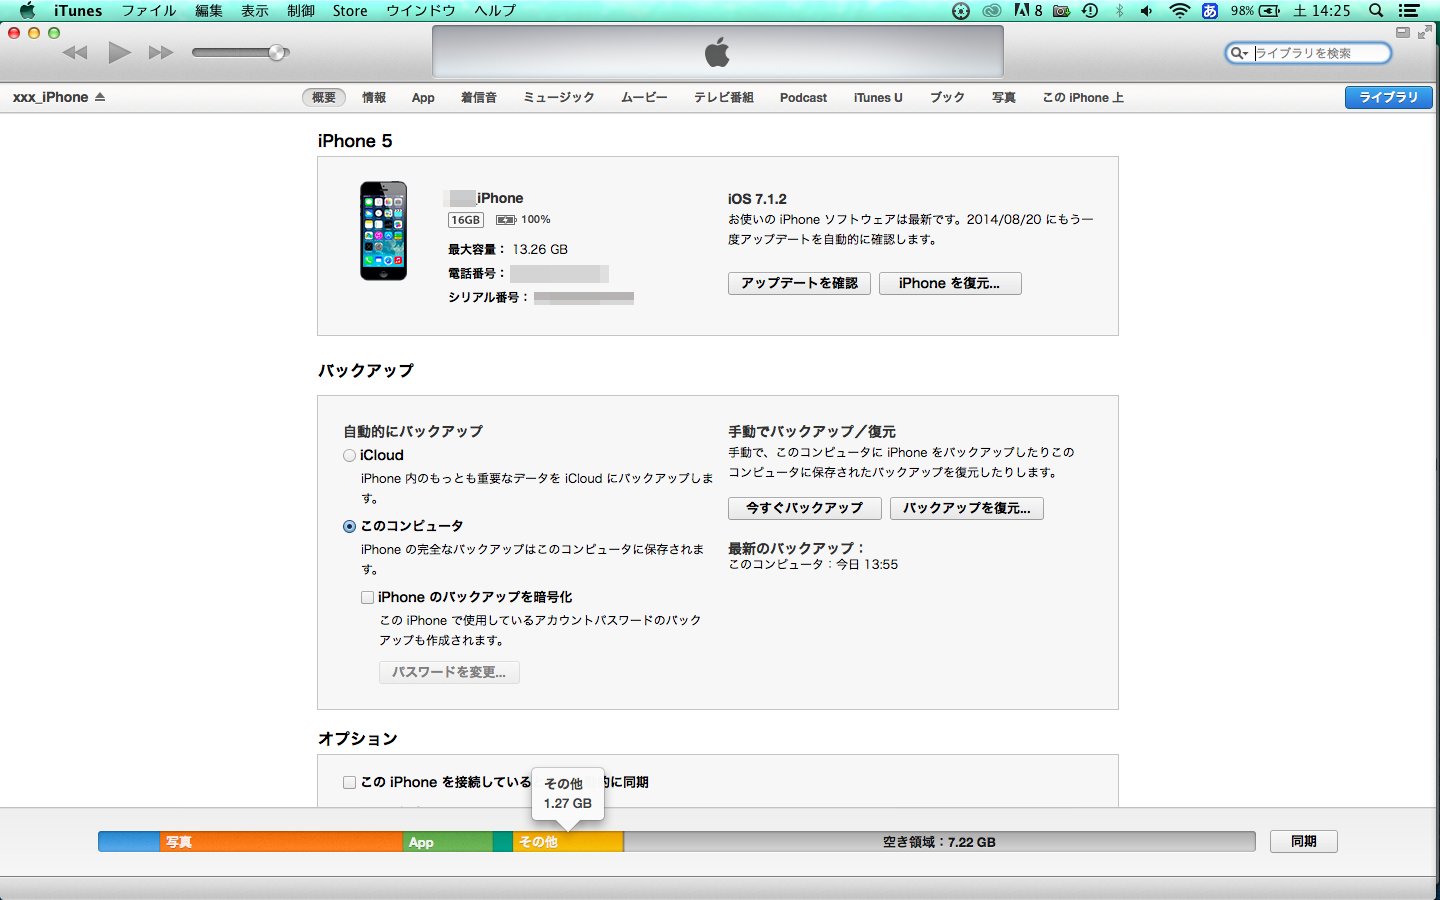Select the 概要 tab

tap(324, 97)
